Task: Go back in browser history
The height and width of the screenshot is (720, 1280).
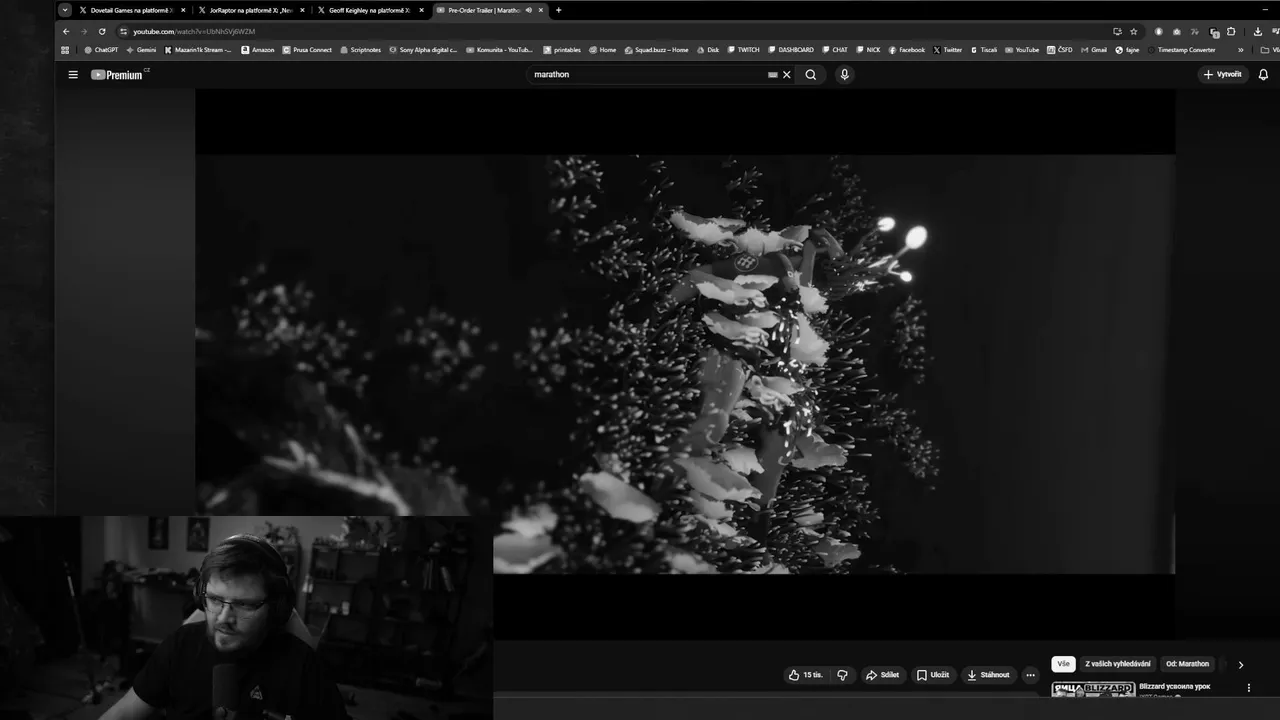Action: pos(66,31)
